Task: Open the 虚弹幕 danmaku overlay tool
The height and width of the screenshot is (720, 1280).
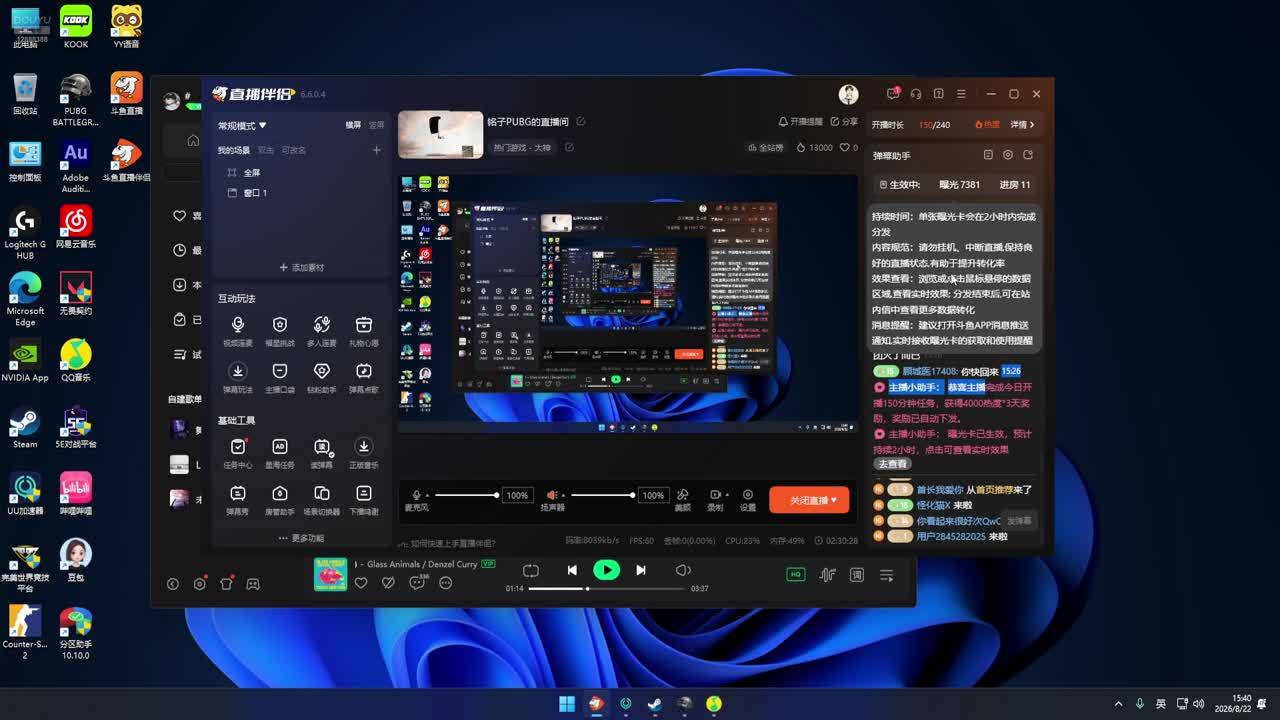Action: coord(322,453)
